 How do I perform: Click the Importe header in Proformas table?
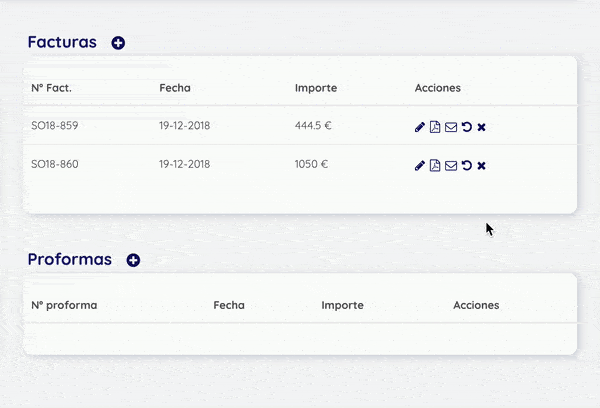342,305
